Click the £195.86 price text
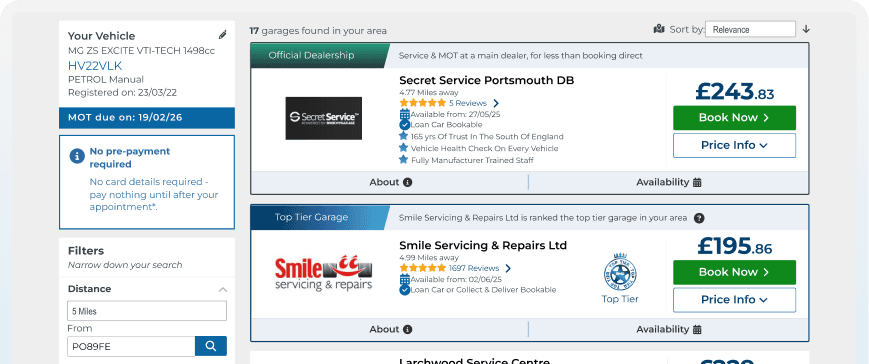 [x=734, y=246]
